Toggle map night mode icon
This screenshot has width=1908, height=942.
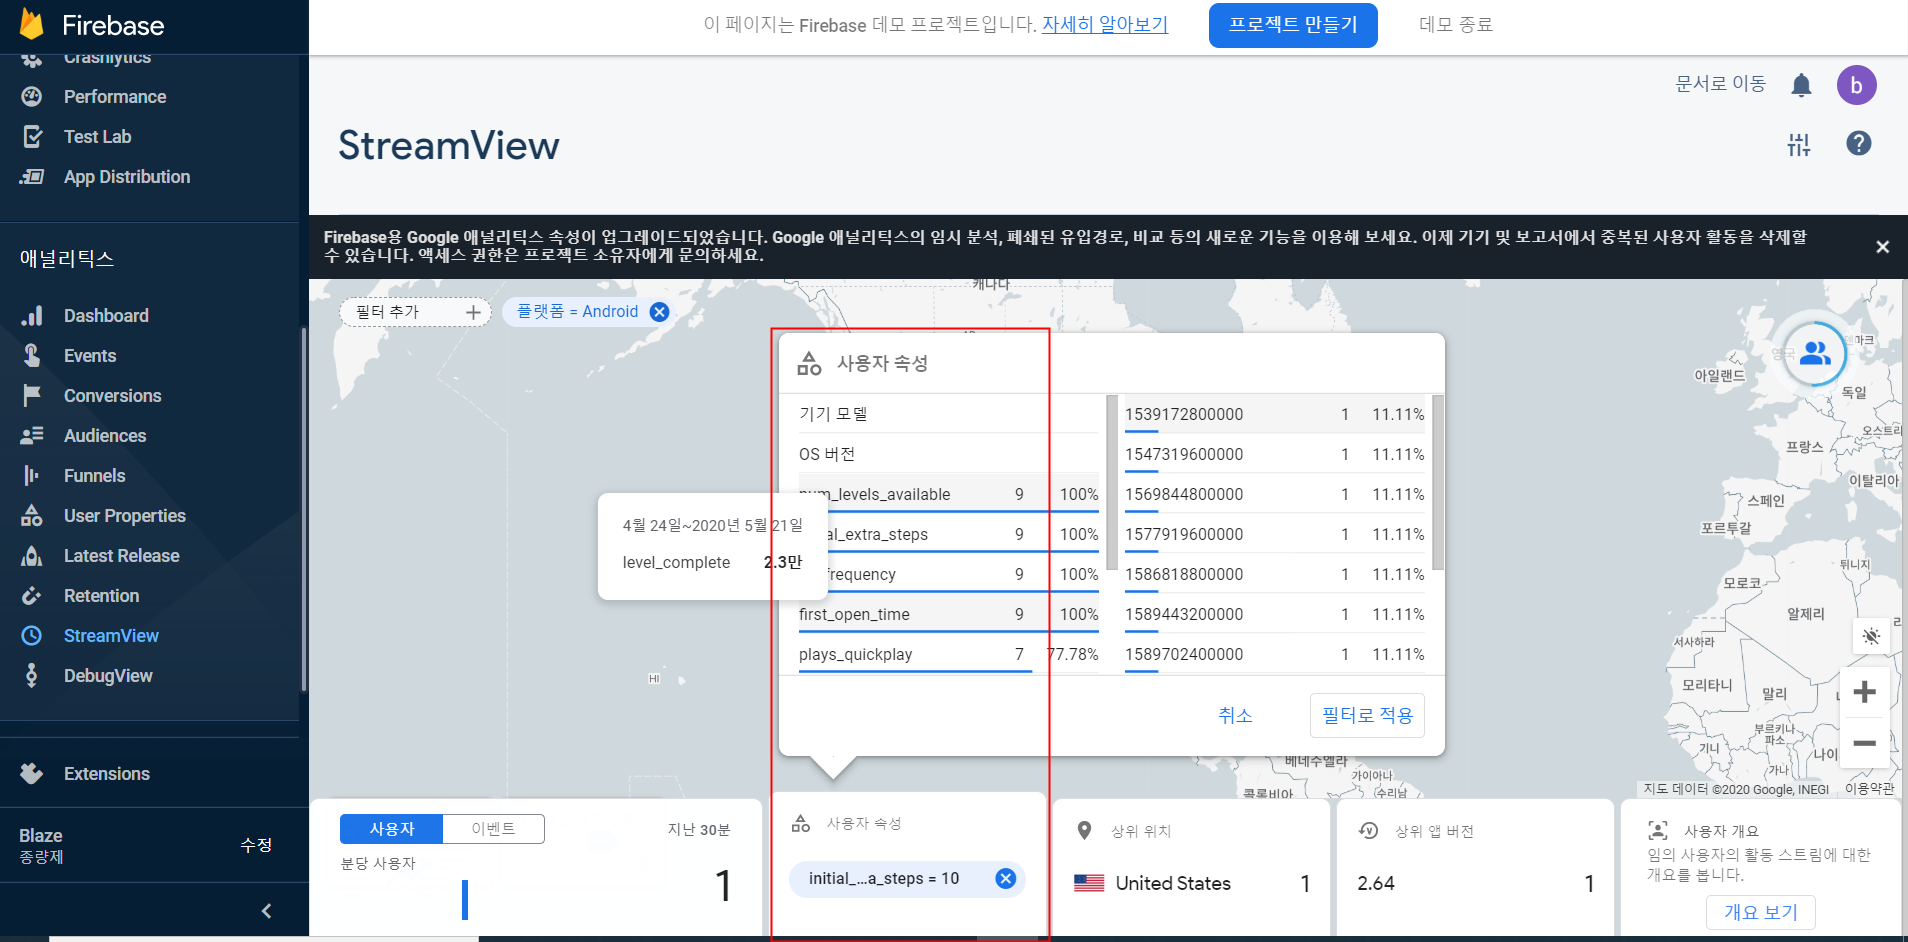(1871, 636)
